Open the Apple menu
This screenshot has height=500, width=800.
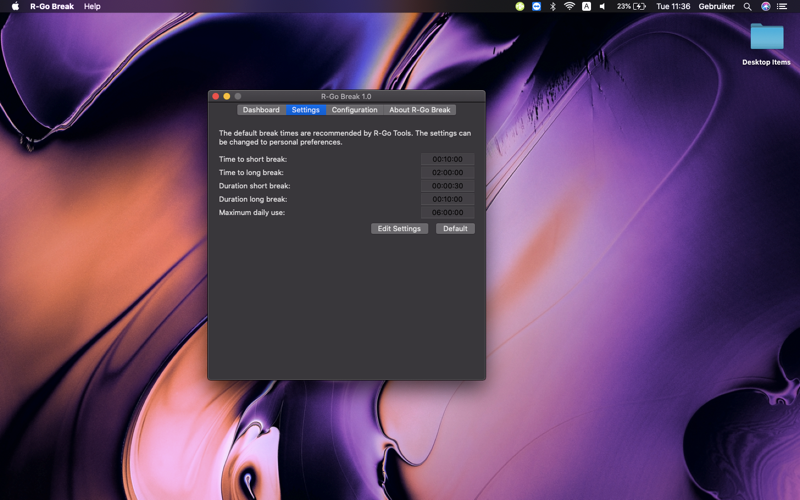[x=15, y=7]
